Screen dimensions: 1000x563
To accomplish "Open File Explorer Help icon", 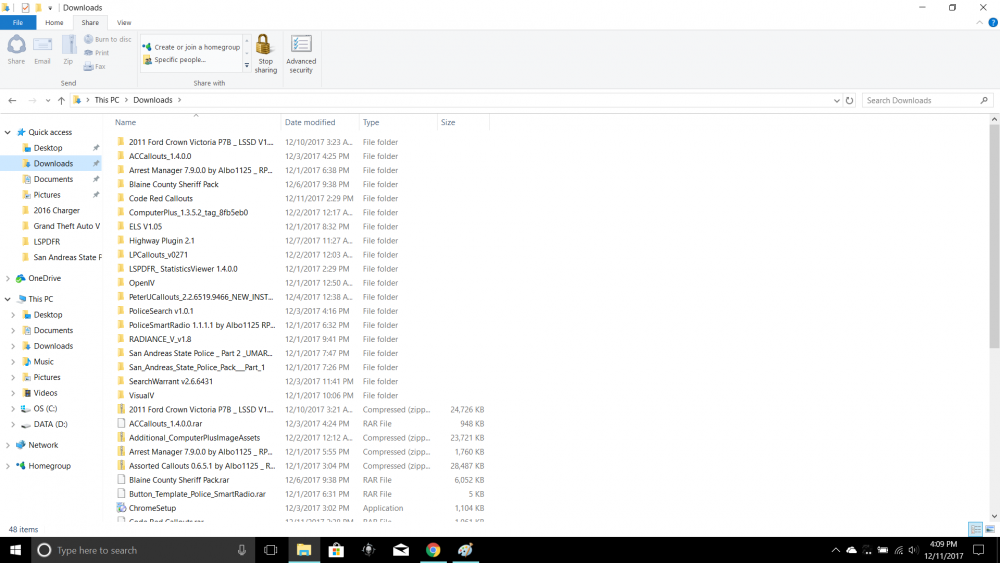I will tap(993, 22).
